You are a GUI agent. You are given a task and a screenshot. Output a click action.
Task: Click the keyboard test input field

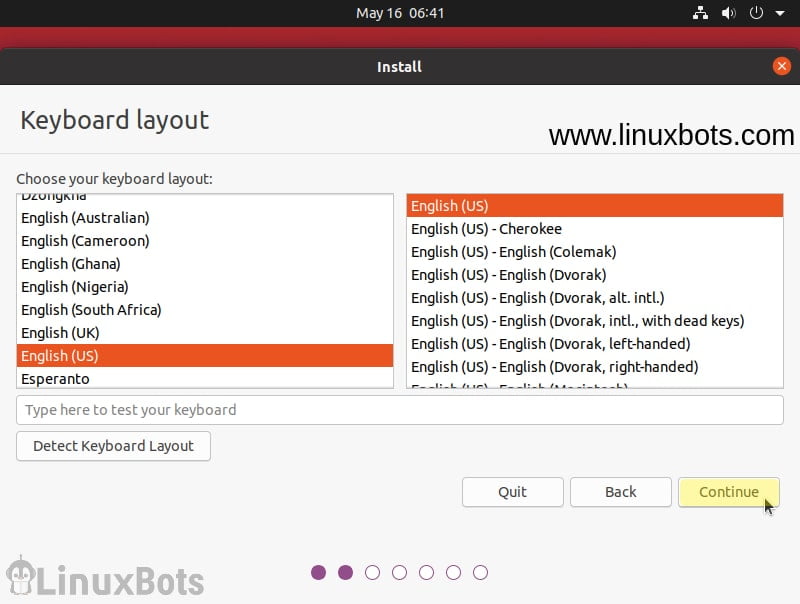[400, 410]
